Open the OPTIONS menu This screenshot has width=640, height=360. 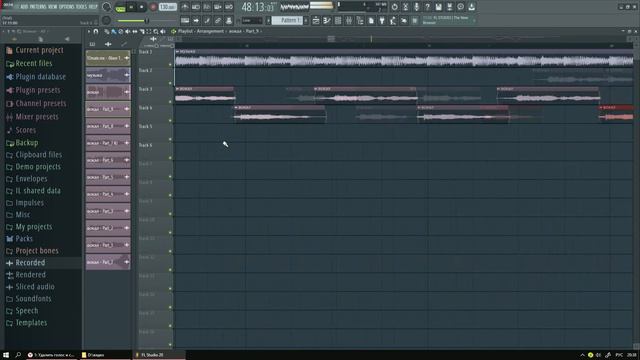(67, 7)
